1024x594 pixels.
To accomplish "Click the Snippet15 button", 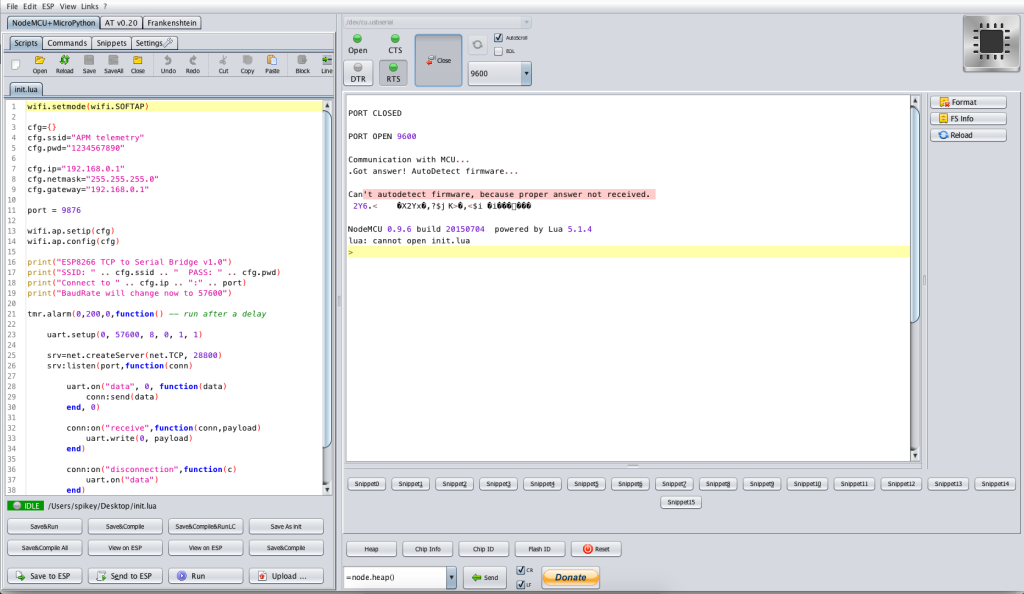I will coord(680,502).
